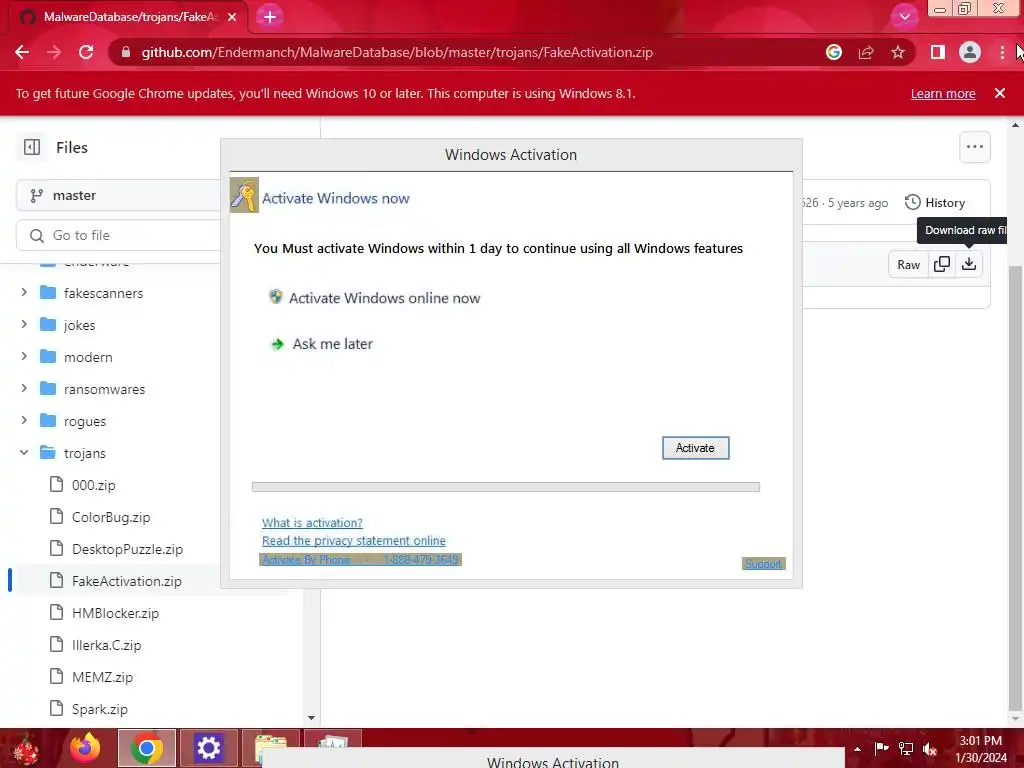Viewport: 1024px width, 768px height.
Task: Click the Go to file search box
Action: tap(118, 235)
